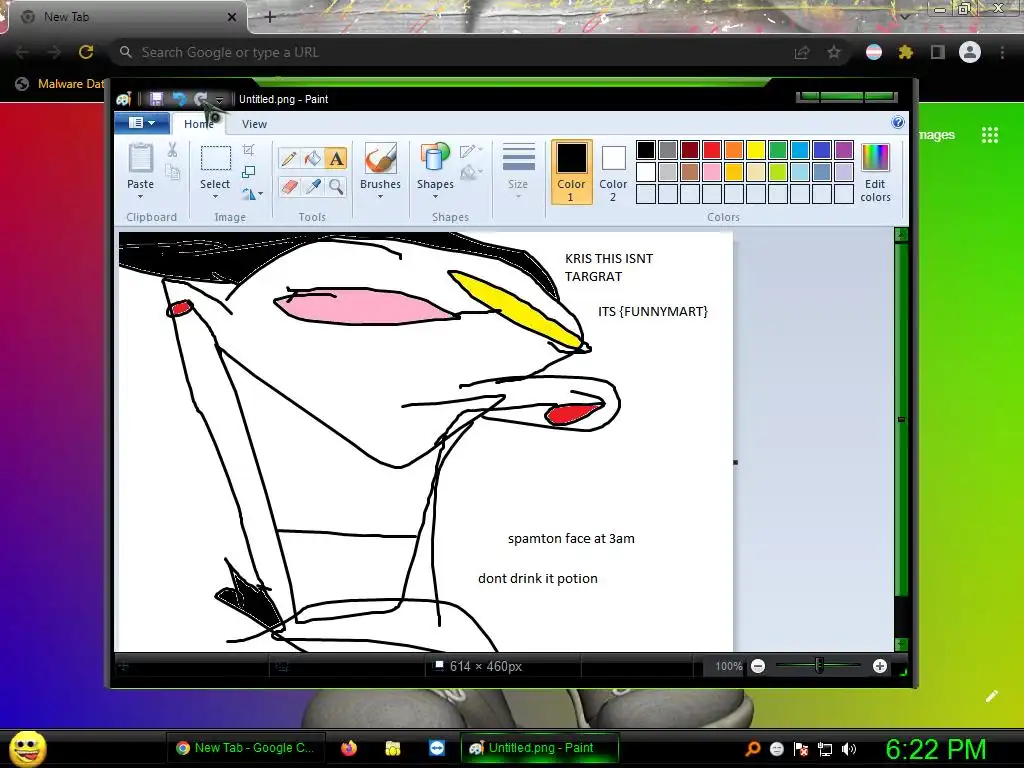The image size is (1024, 768).
Task: Click the Undo arrow in Paint title bar
Action: click(179, 99)
